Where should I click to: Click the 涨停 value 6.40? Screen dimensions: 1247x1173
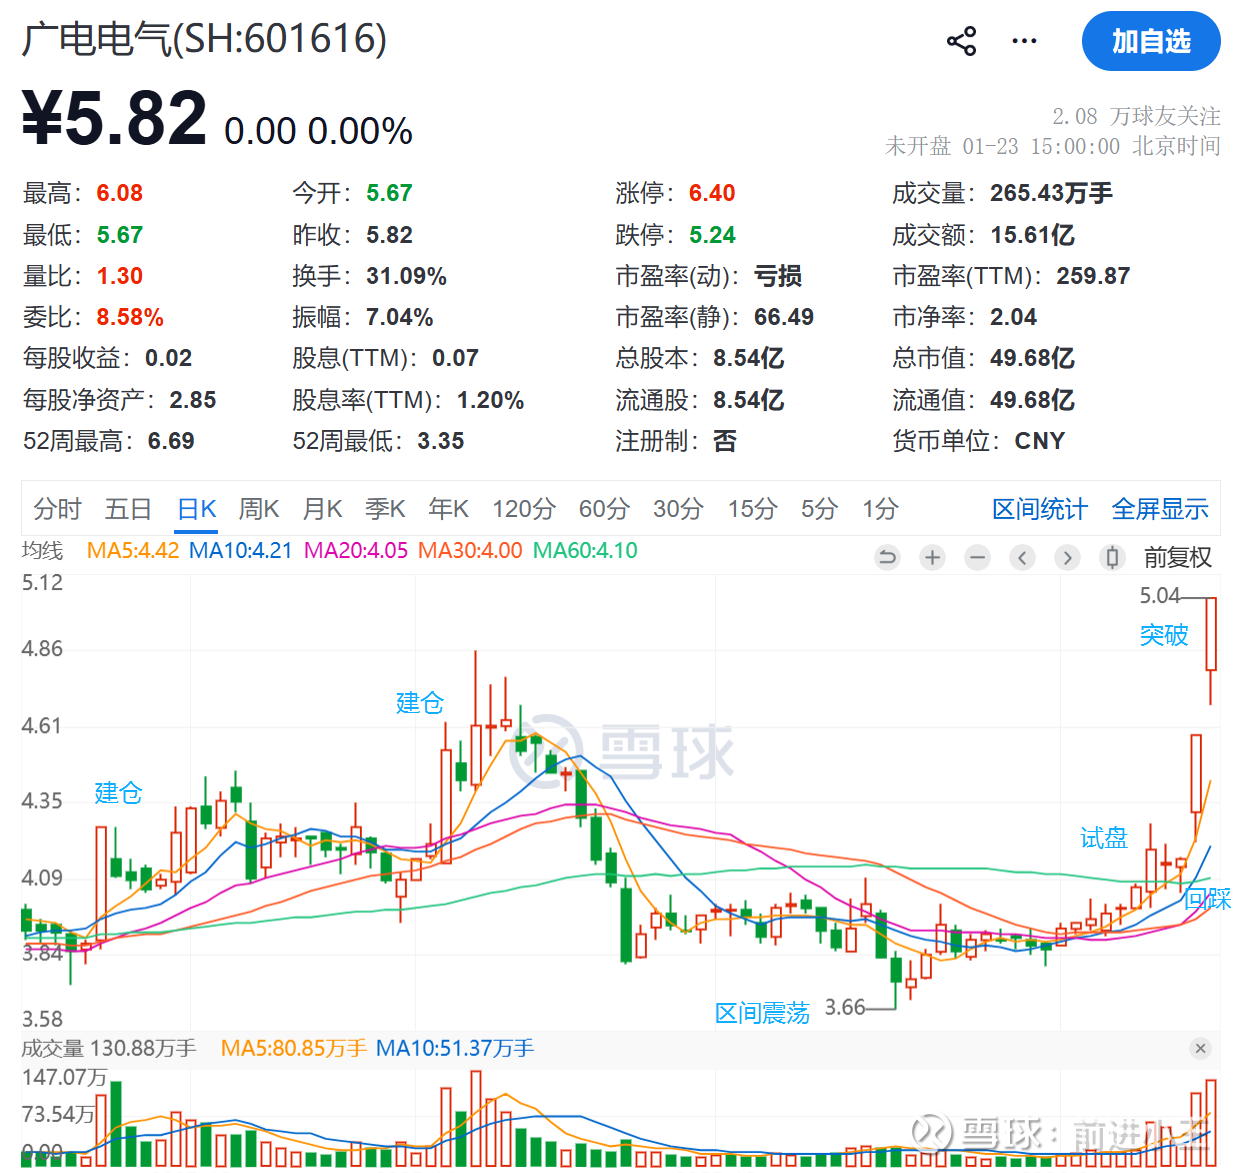pos(712,193)
